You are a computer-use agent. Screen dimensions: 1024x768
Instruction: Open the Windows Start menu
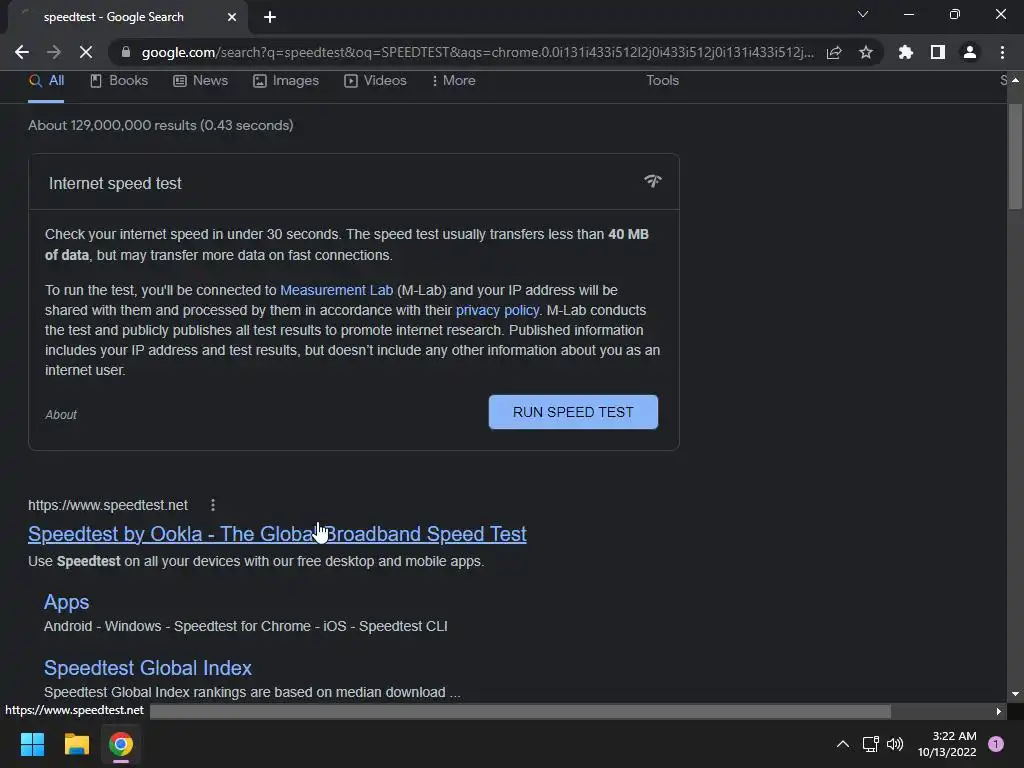pyautogui.click(x=32, y=744)
